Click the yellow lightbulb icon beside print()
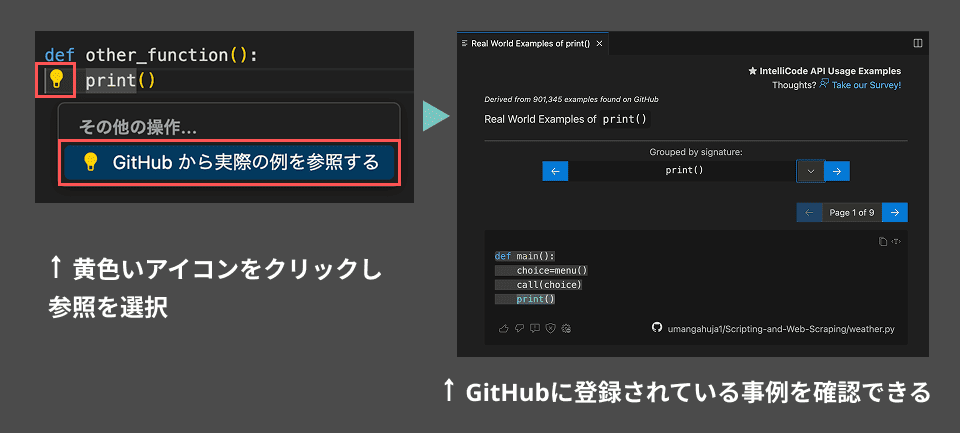The height and width of the screenshot is (433, 960). tap(56, 80)
